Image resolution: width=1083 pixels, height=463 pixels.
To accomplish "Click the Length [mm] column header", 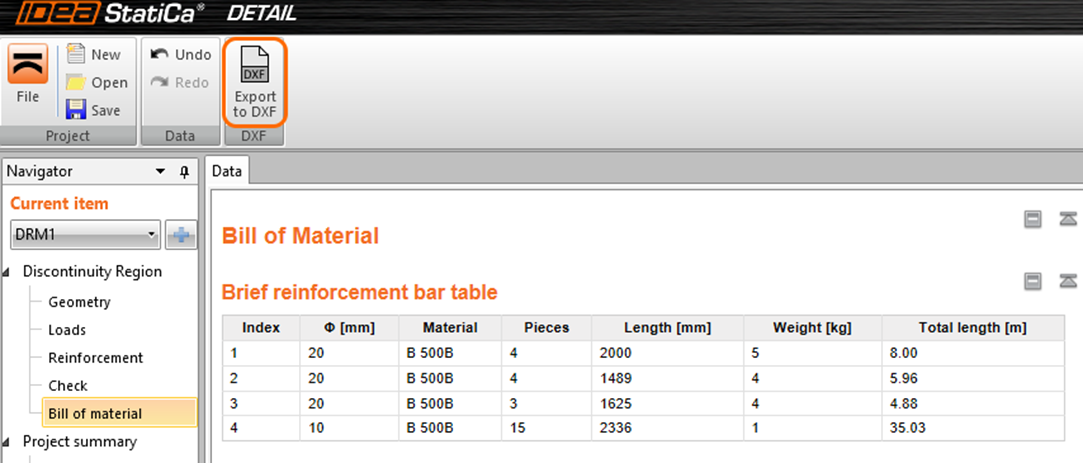I will [667, 328].
